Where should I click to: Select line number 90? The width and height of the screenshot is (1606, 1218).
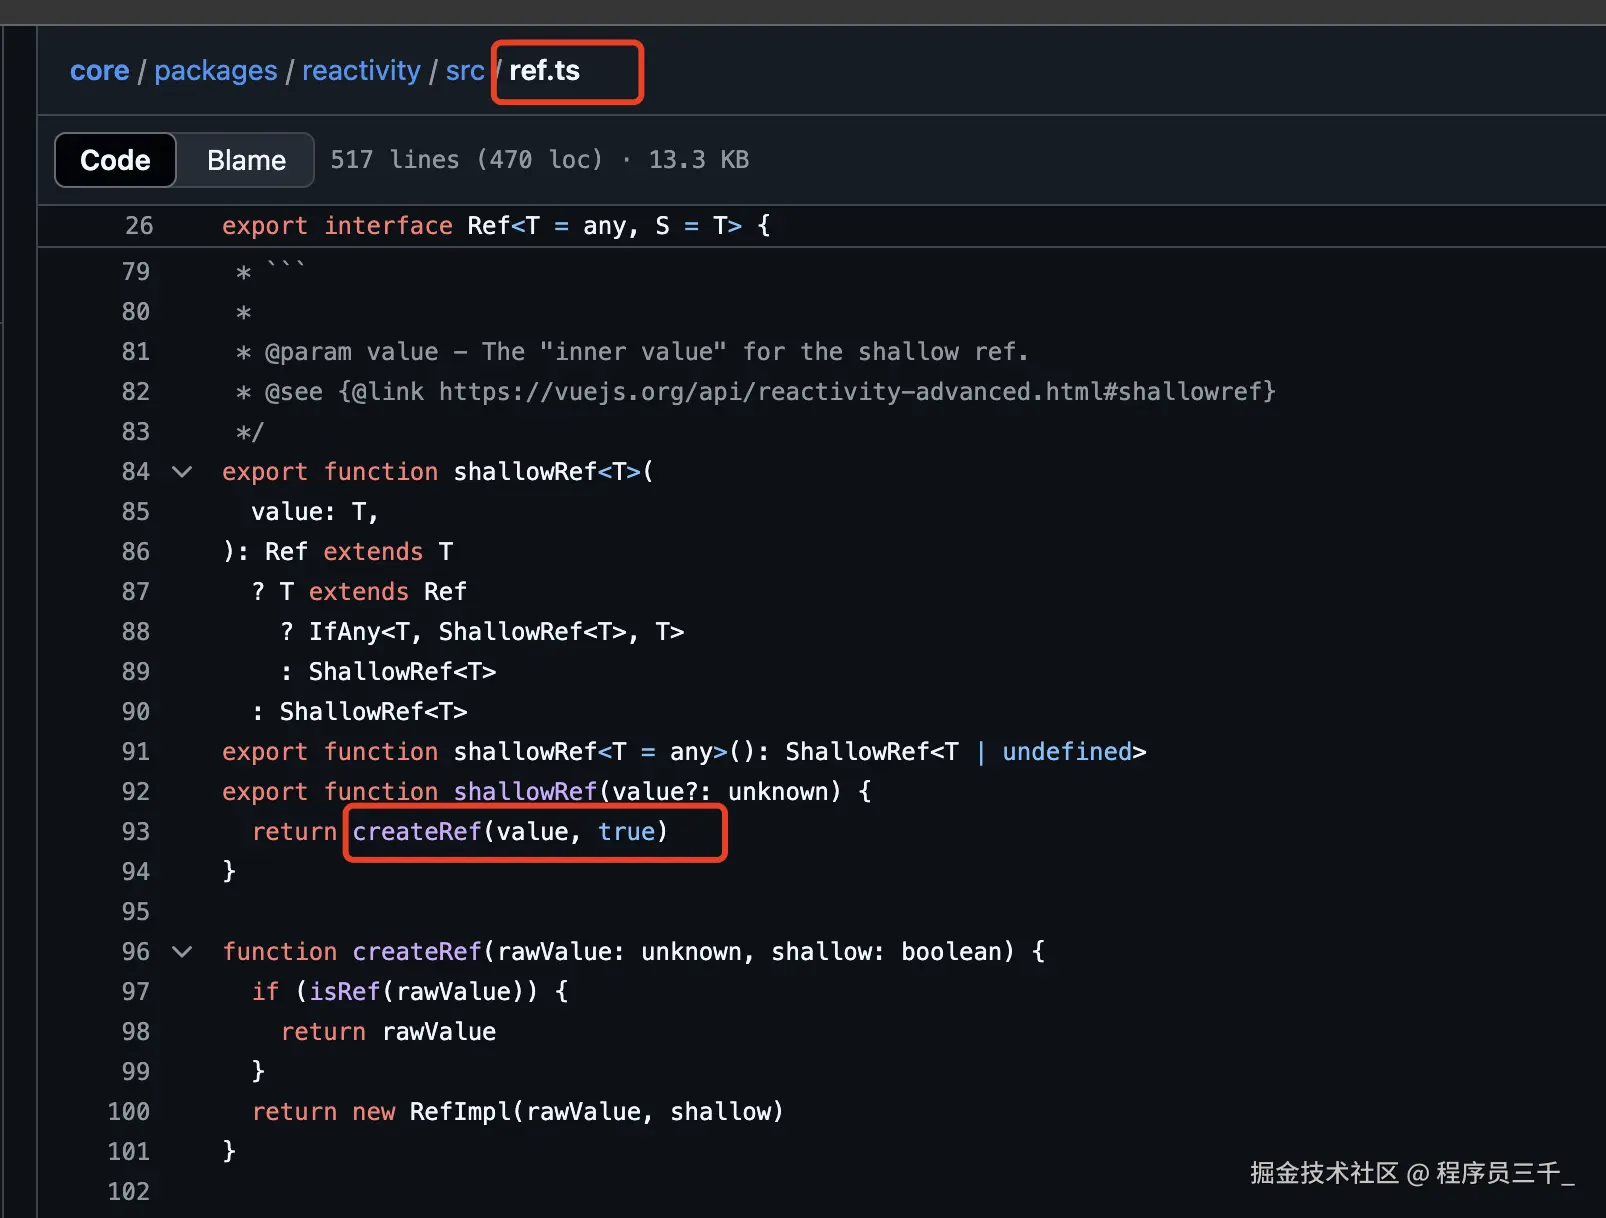pos(136,712)
